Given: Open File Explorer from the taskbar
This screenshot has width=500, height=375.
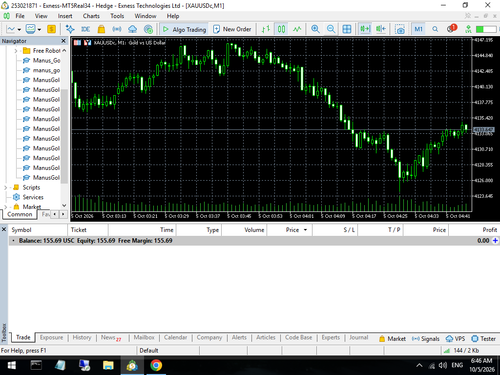Looking at the screenshot, I should pyautogui.click(x=108, y=365).
